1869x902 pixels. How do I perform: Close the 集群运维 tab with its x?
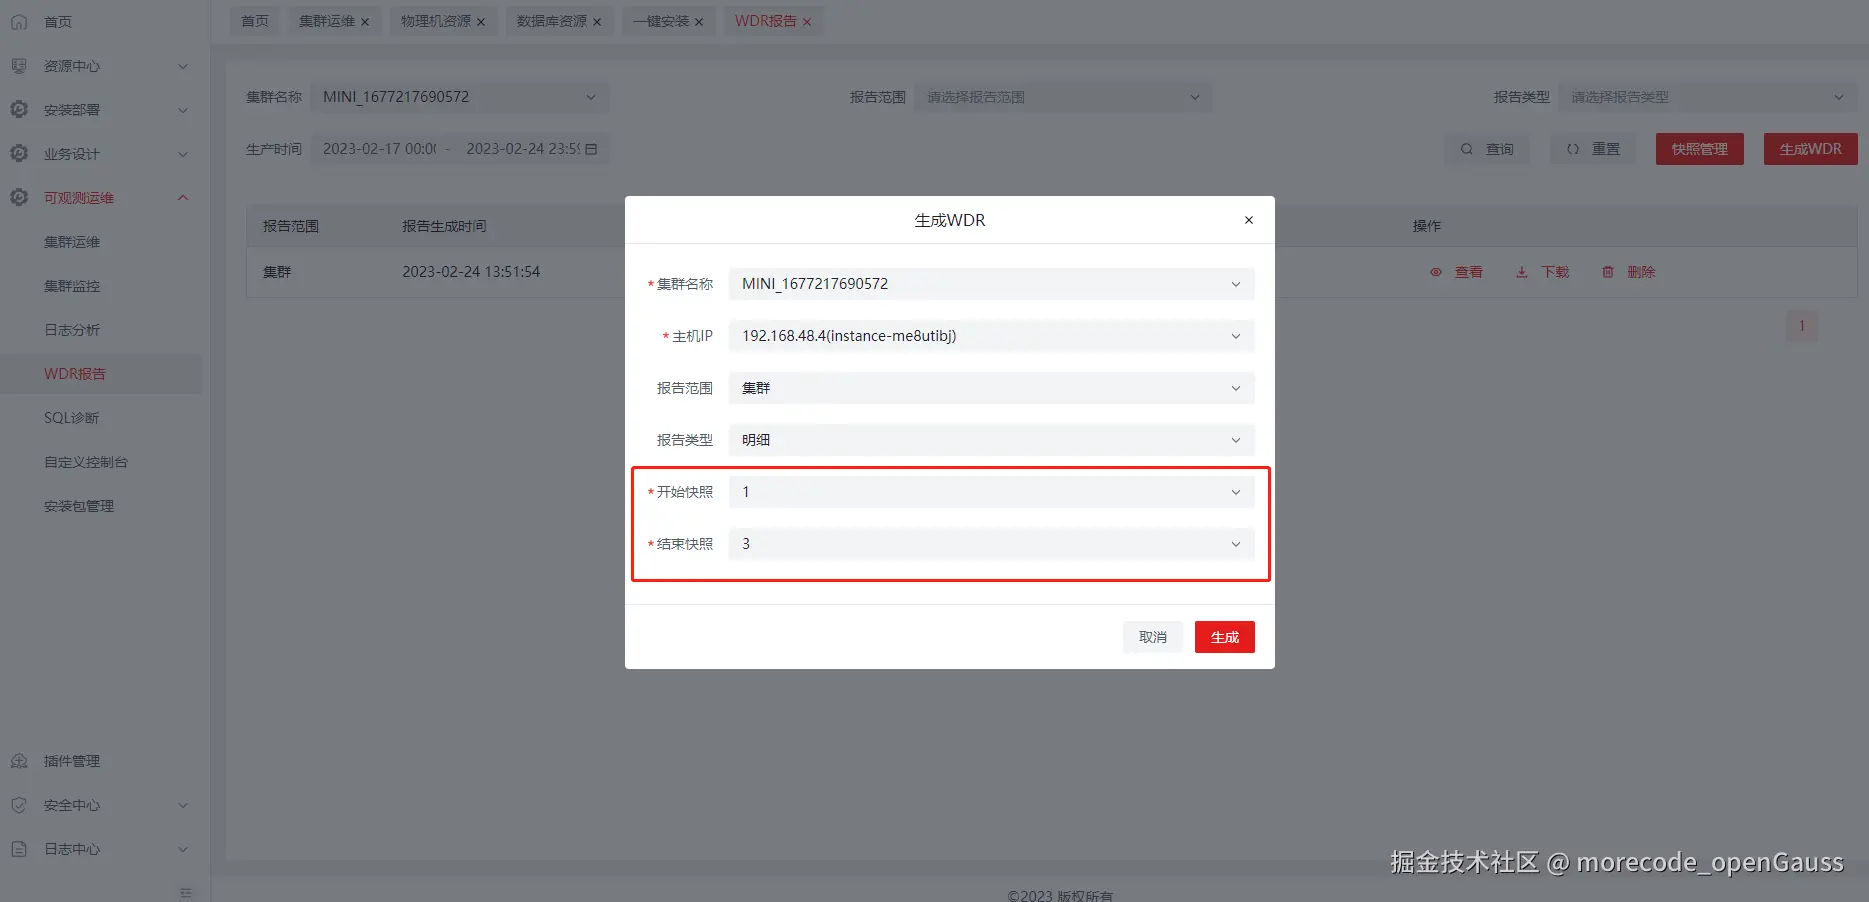click(x=365, y=22)
